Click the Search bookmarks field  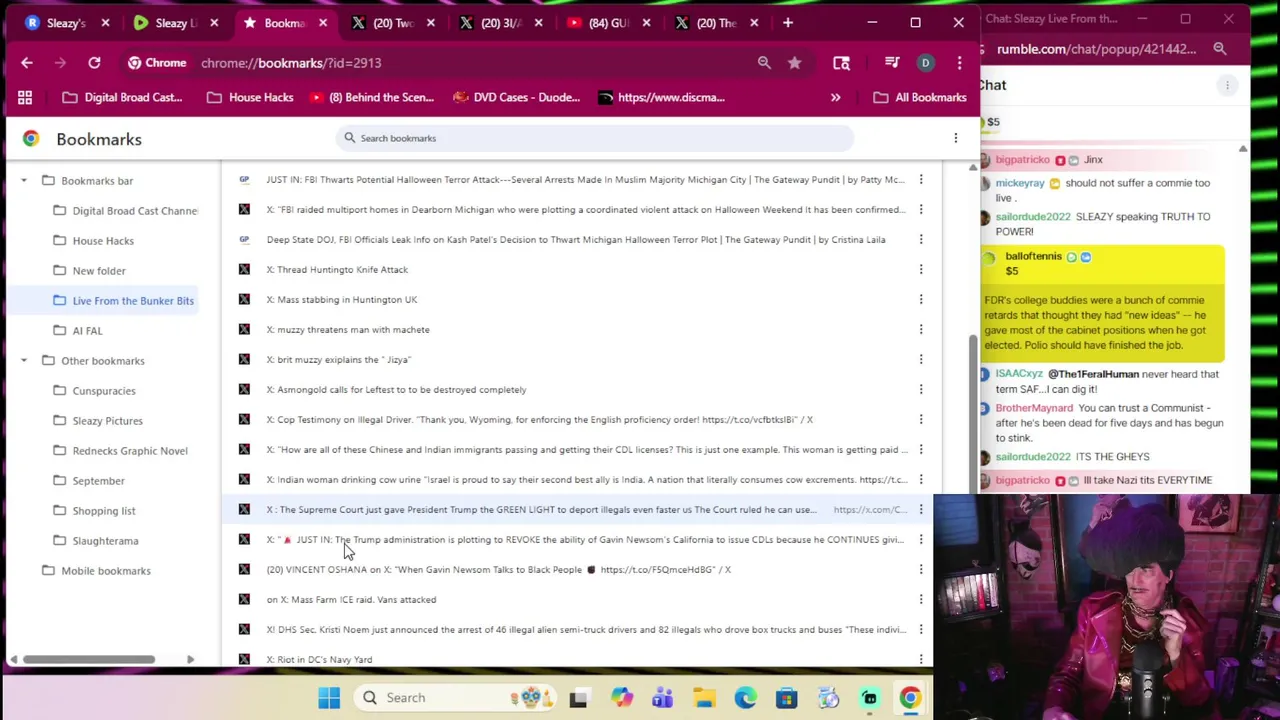point(595,138)
